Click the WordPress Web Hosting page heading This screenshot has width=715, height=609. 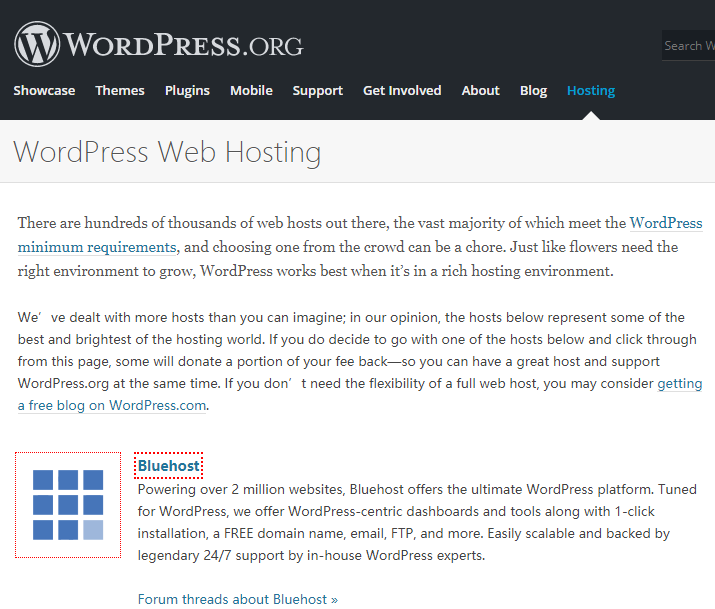[167, 152]
